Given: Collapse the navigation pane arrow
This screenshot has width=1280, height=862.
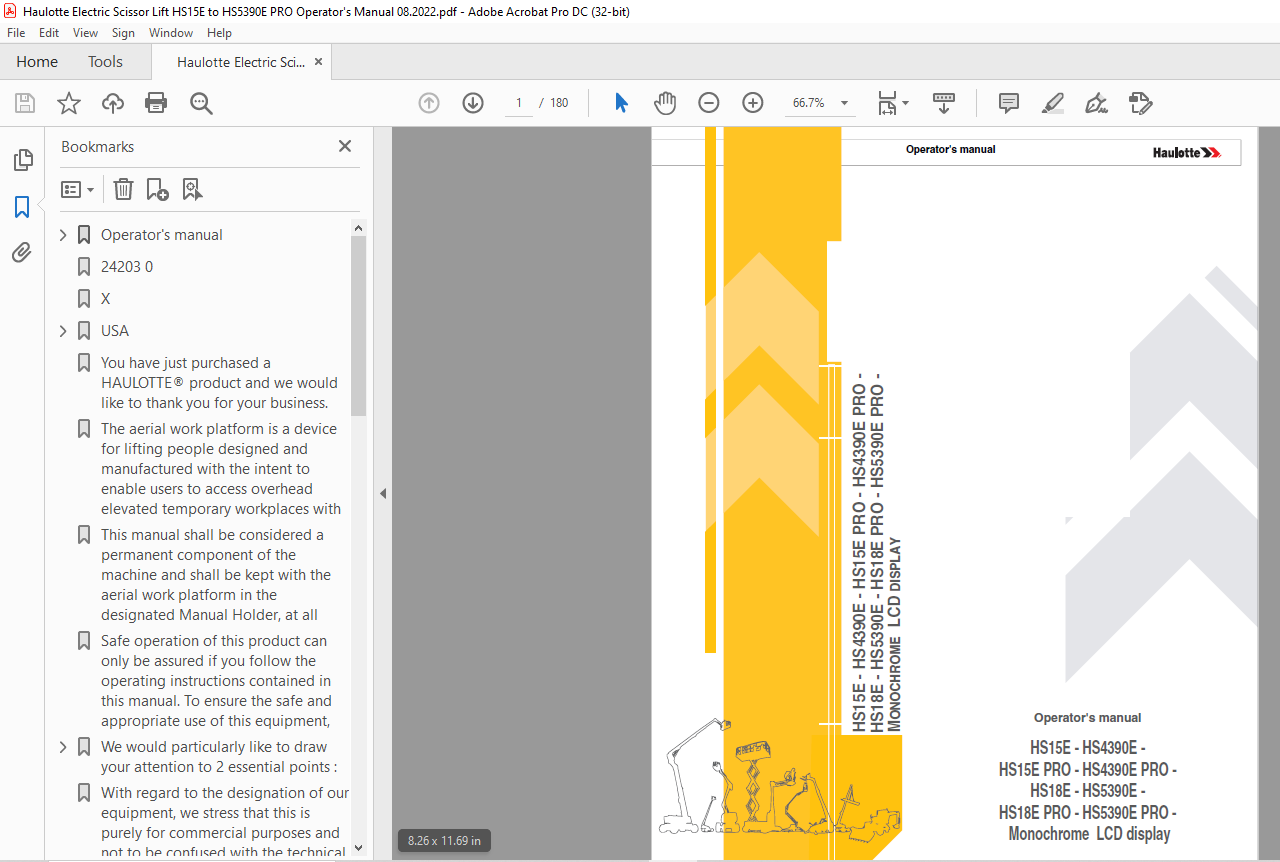Looking at the screenshot, I should (x=383, y=493).
